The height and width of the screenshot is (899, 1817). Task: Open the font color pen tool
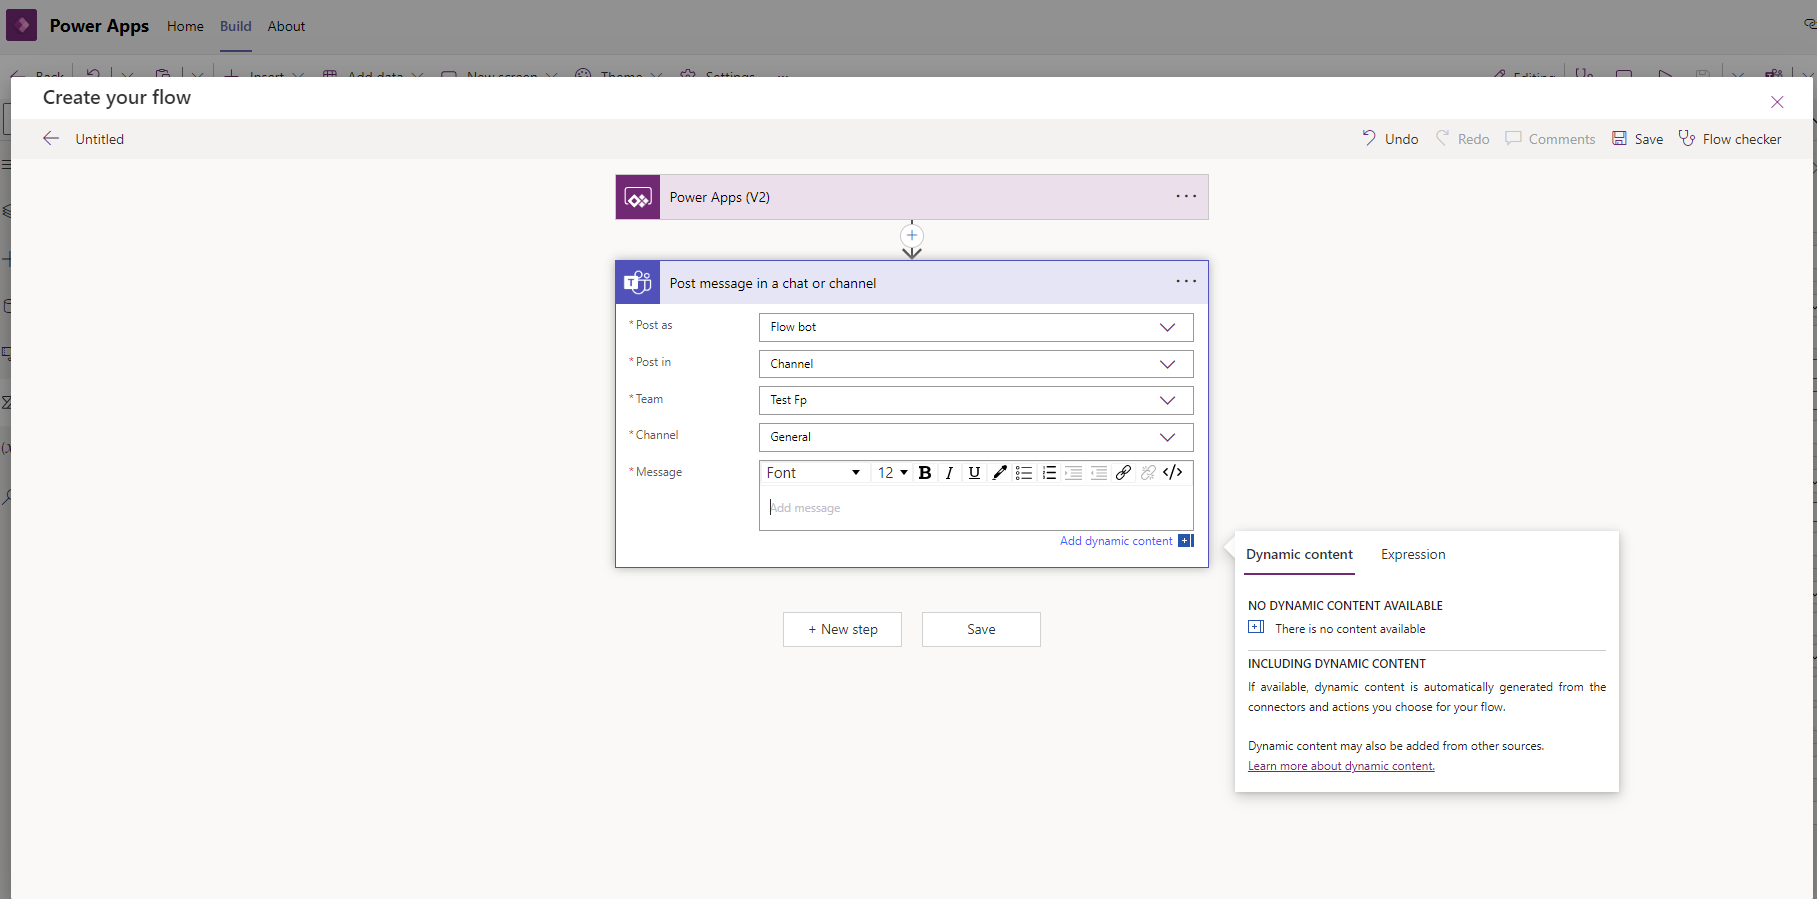pos(999,473)
